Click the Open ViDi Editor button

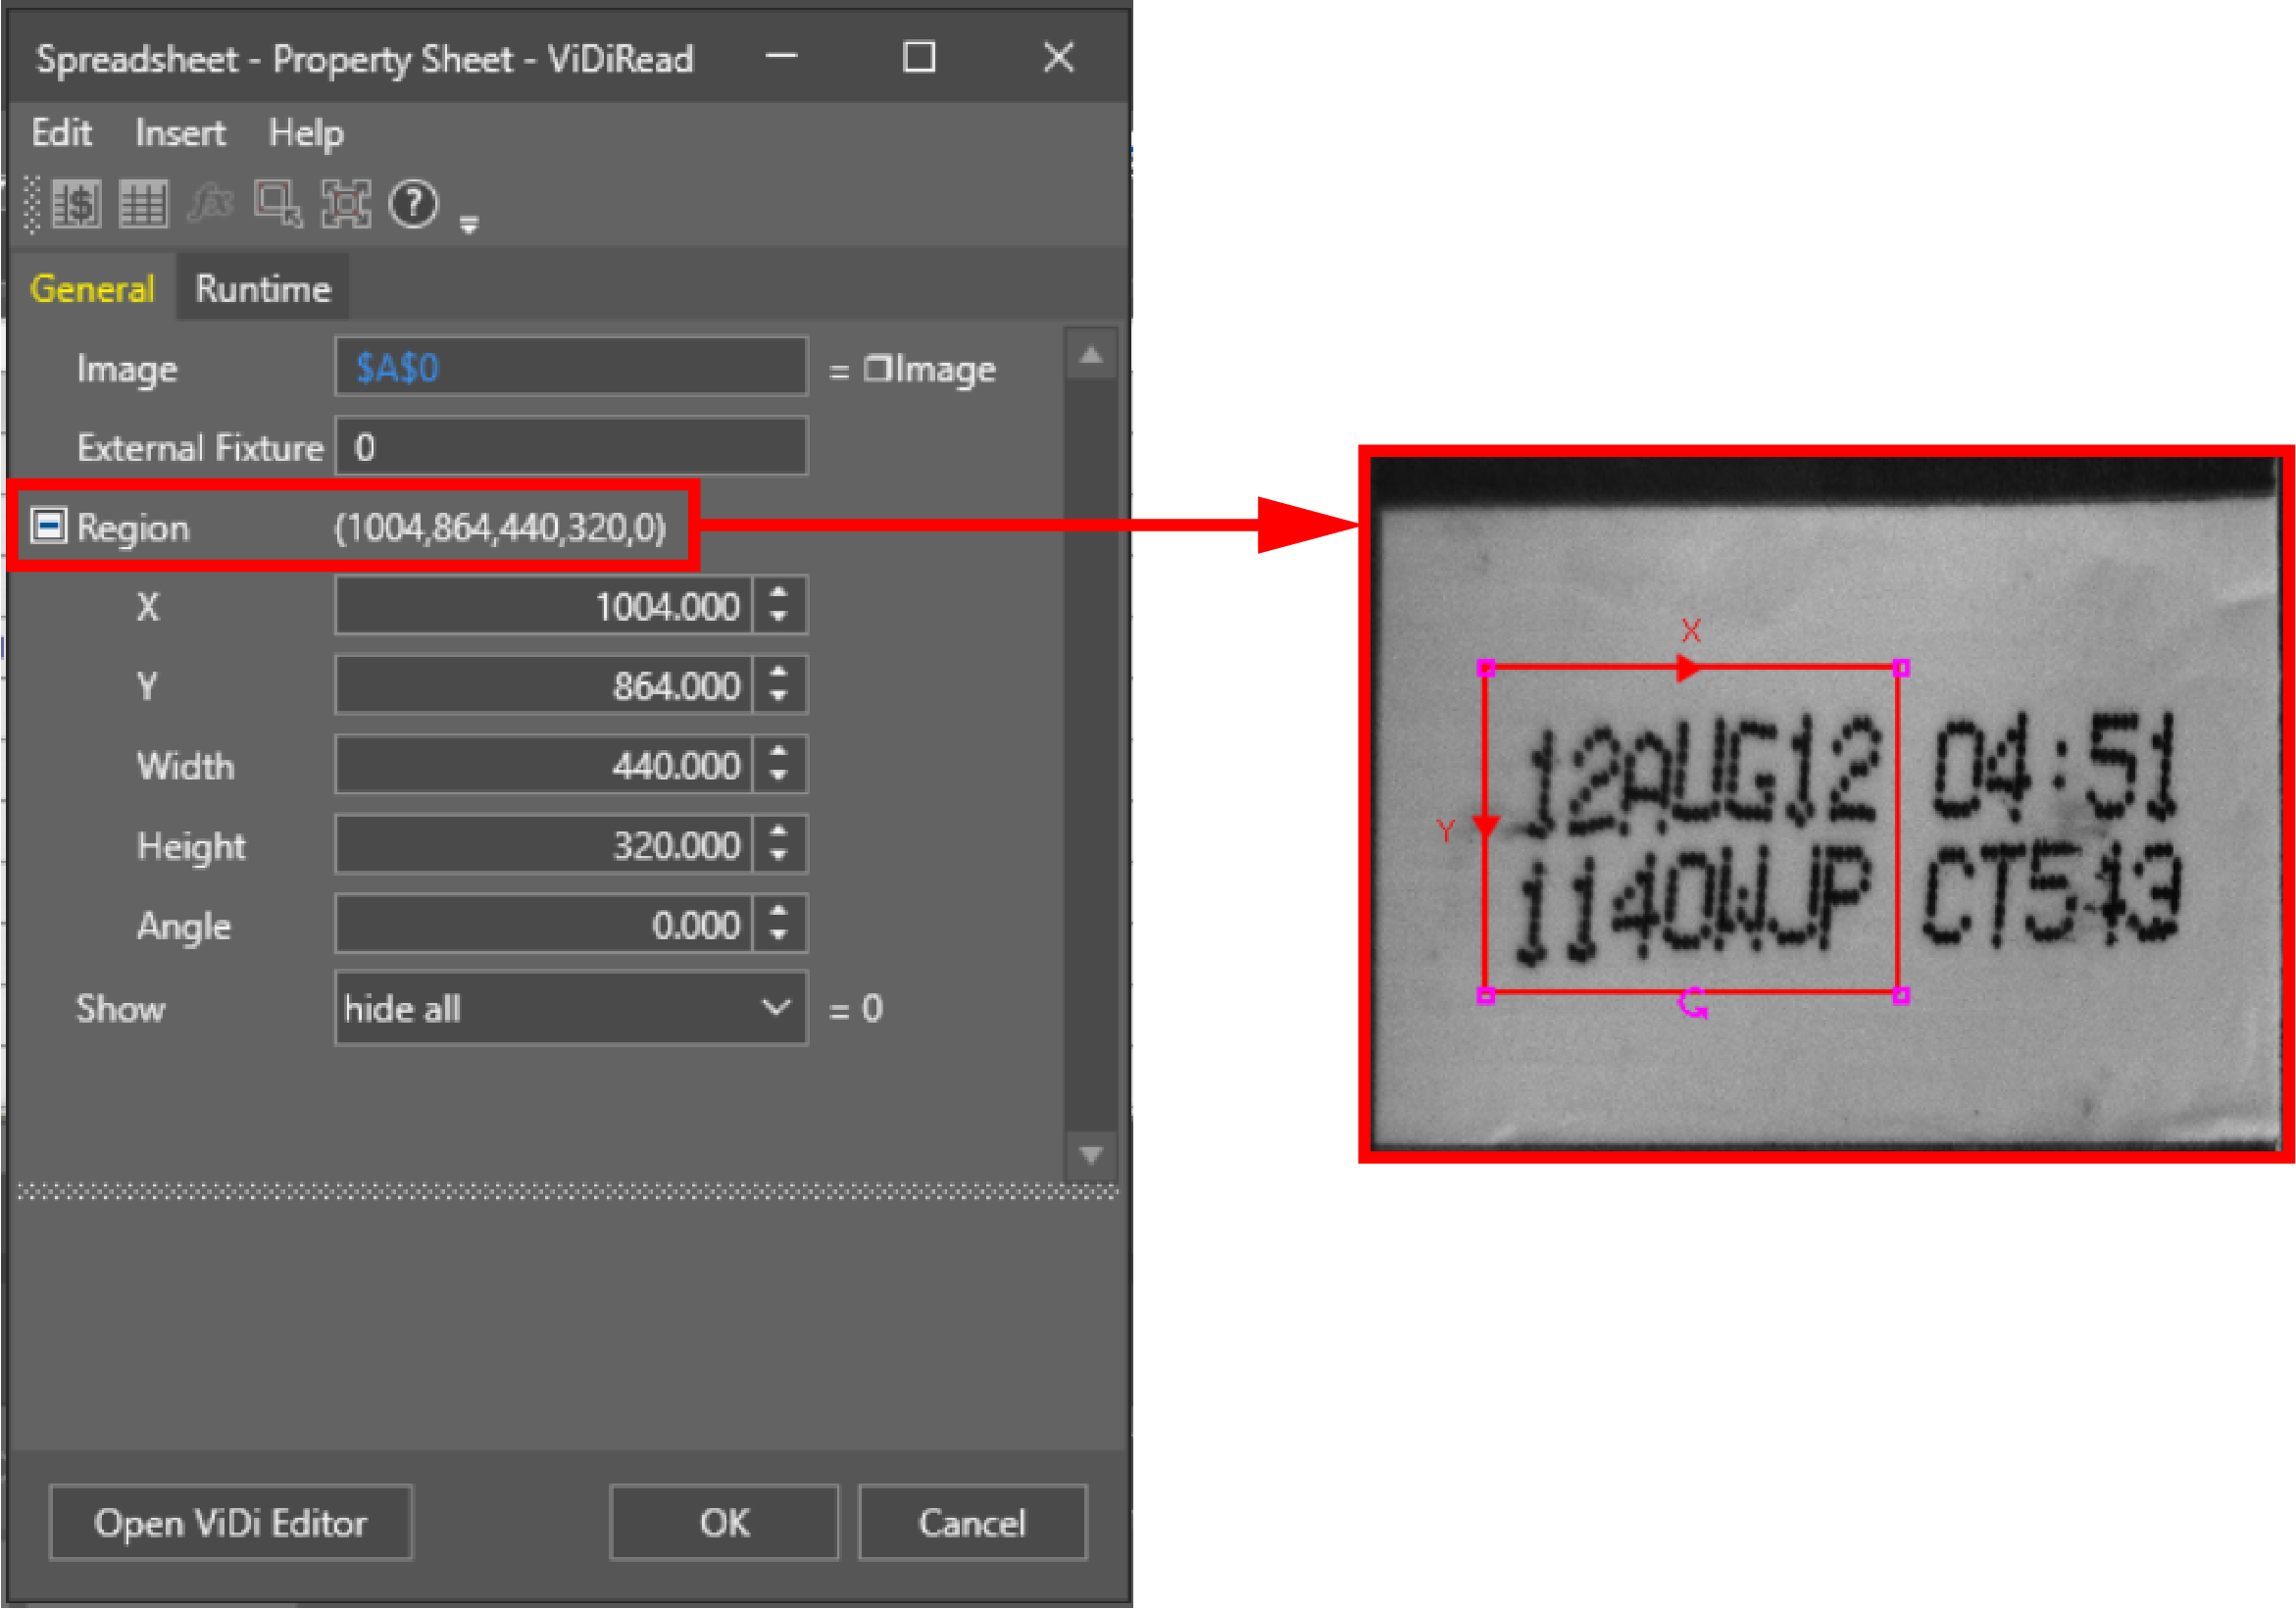point(230,1523)
